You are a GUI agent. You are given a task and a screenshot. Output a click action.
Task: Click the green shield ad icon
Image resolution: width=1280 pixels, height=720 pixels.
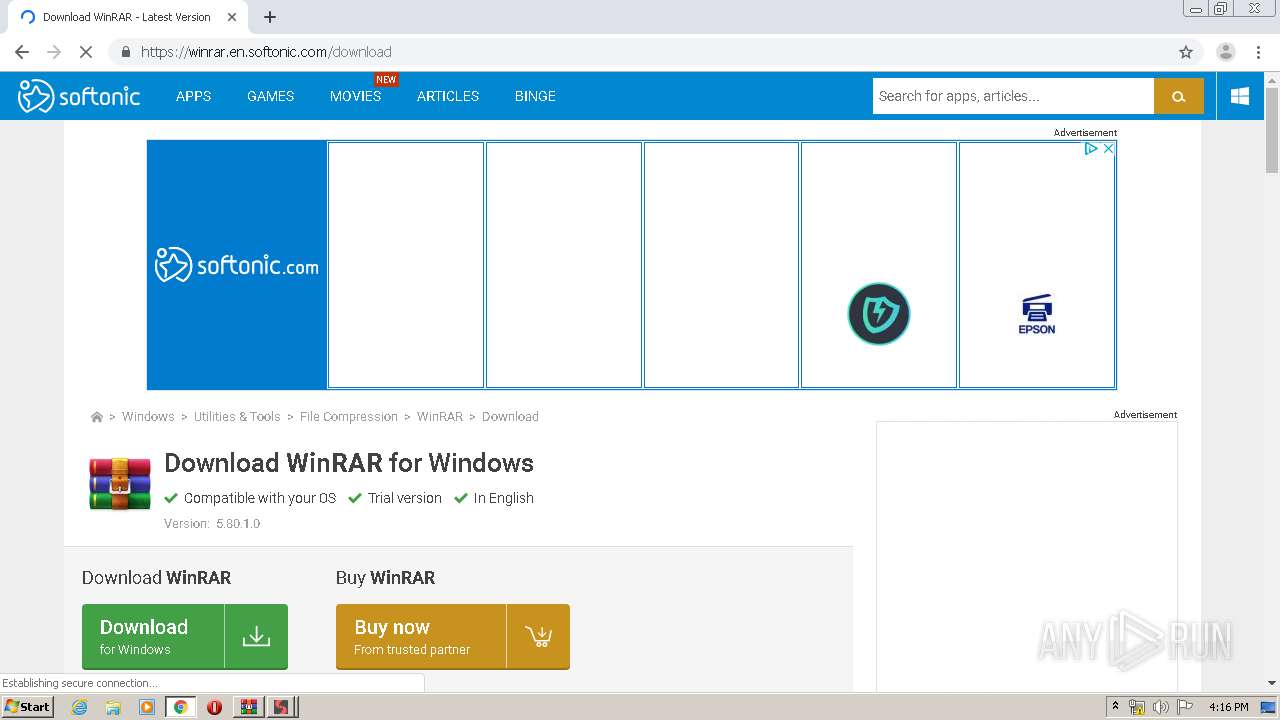point(879,314)
